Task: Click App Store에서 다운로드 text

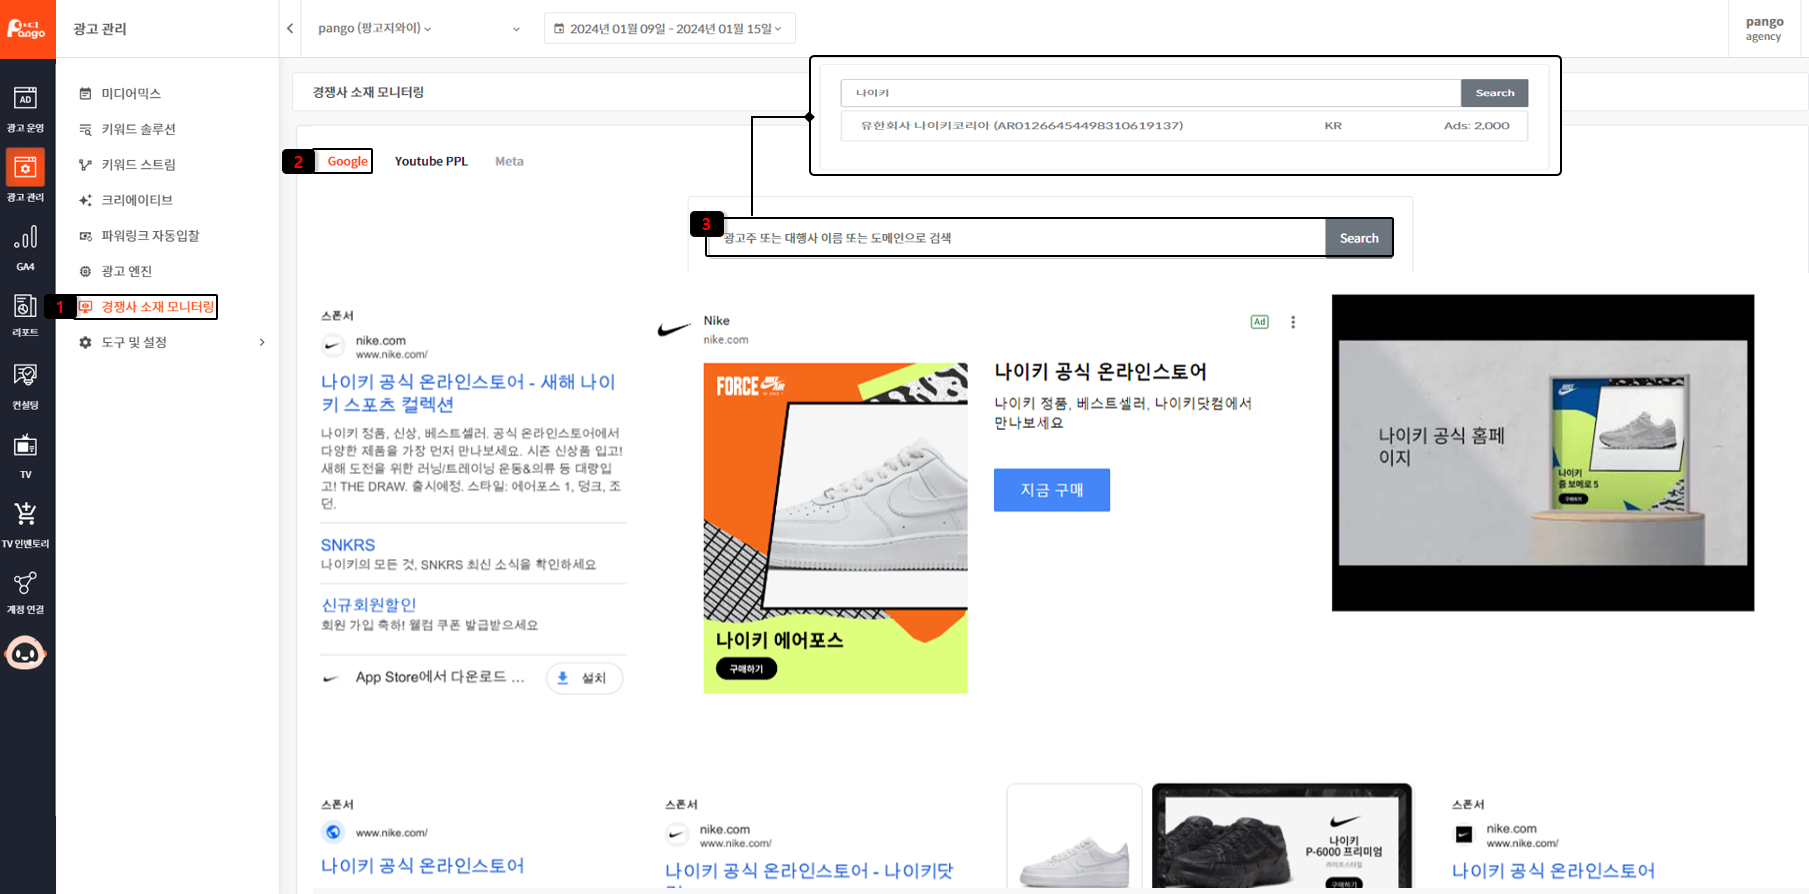Action: point(440,677)
